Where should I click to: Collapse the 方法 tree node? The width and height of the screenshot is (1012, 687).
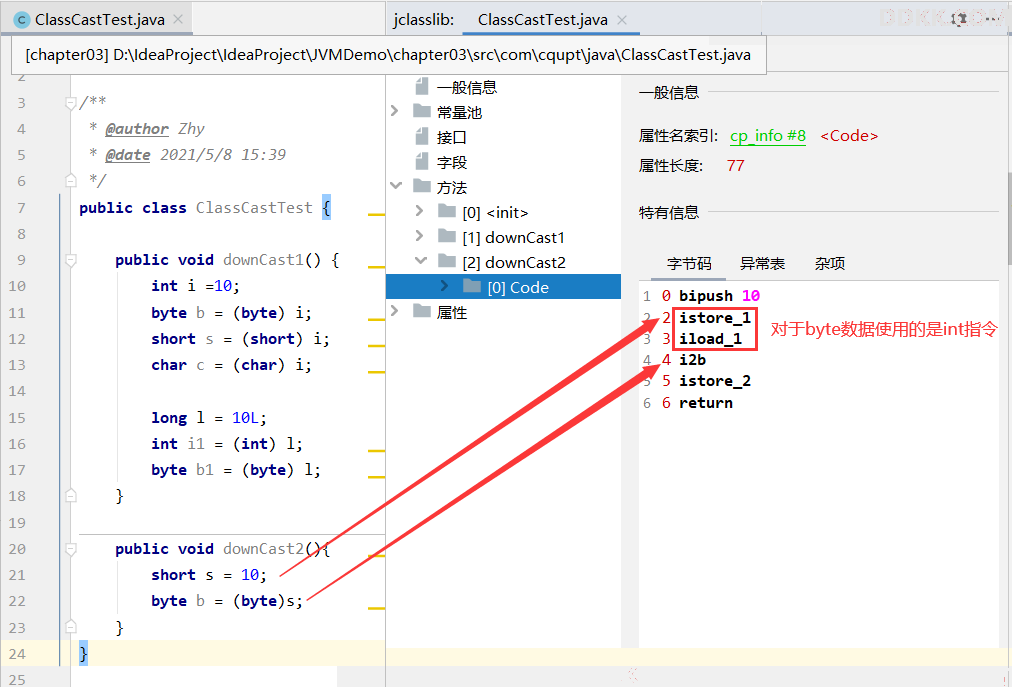396,186
